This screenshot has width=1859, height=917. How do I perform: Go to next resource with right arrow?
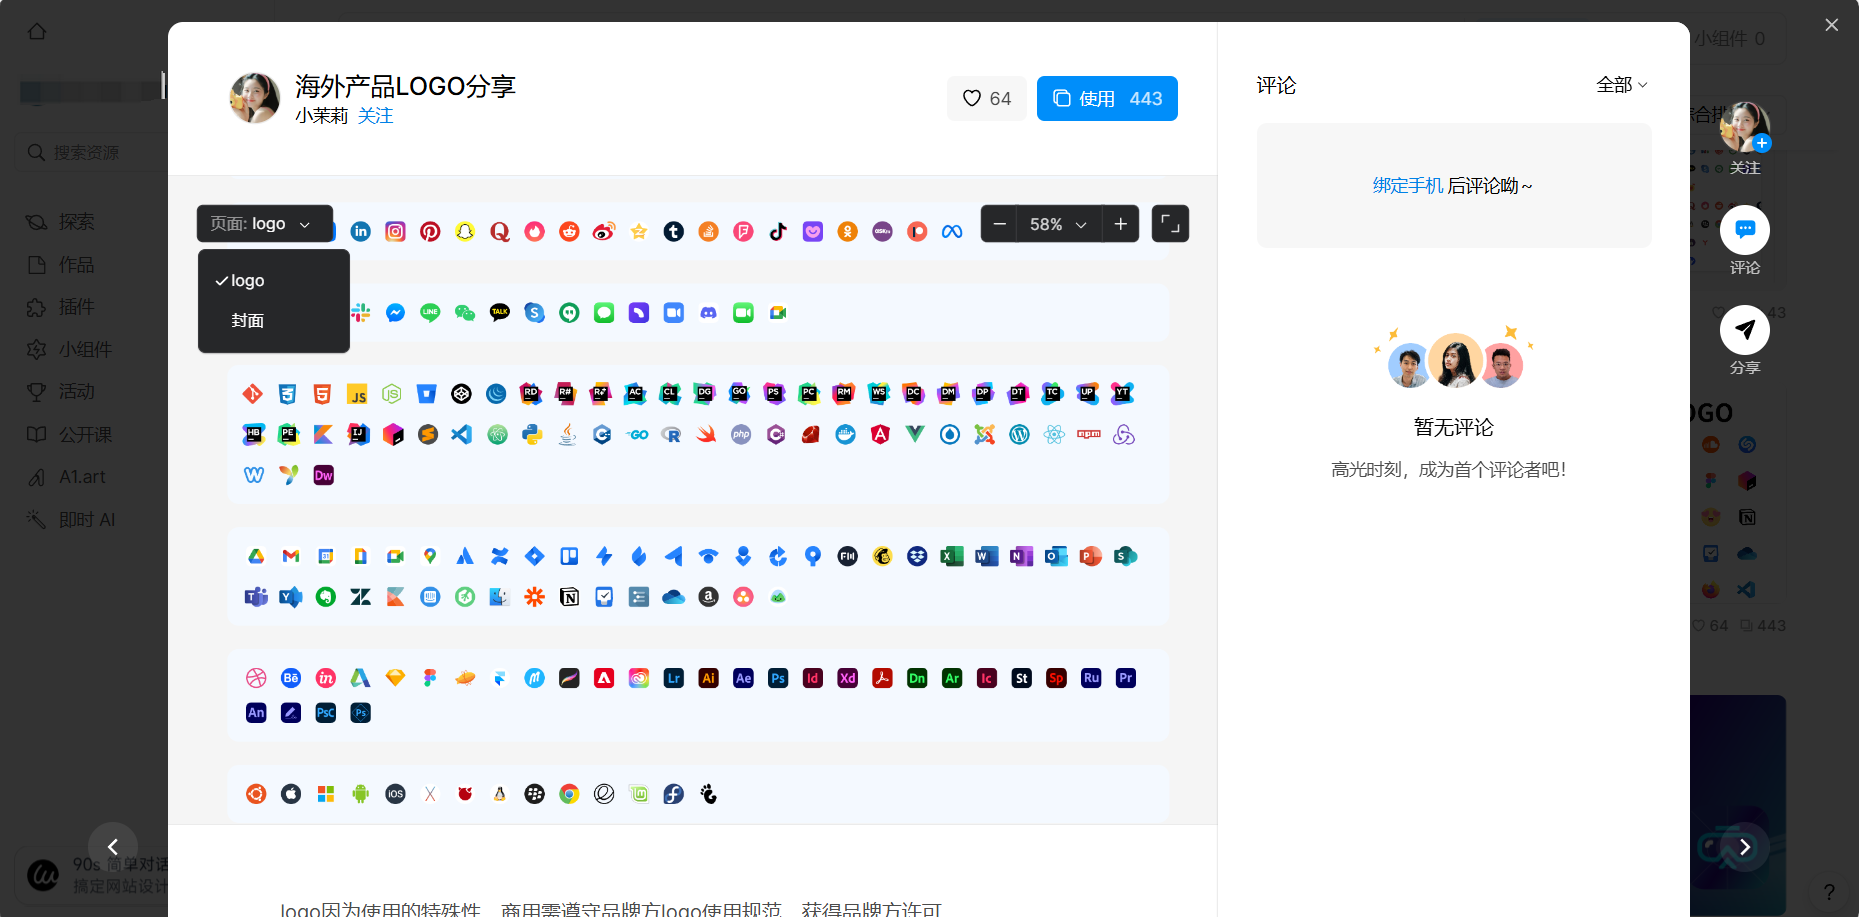pyautogui.click(x=1745, y=847)
